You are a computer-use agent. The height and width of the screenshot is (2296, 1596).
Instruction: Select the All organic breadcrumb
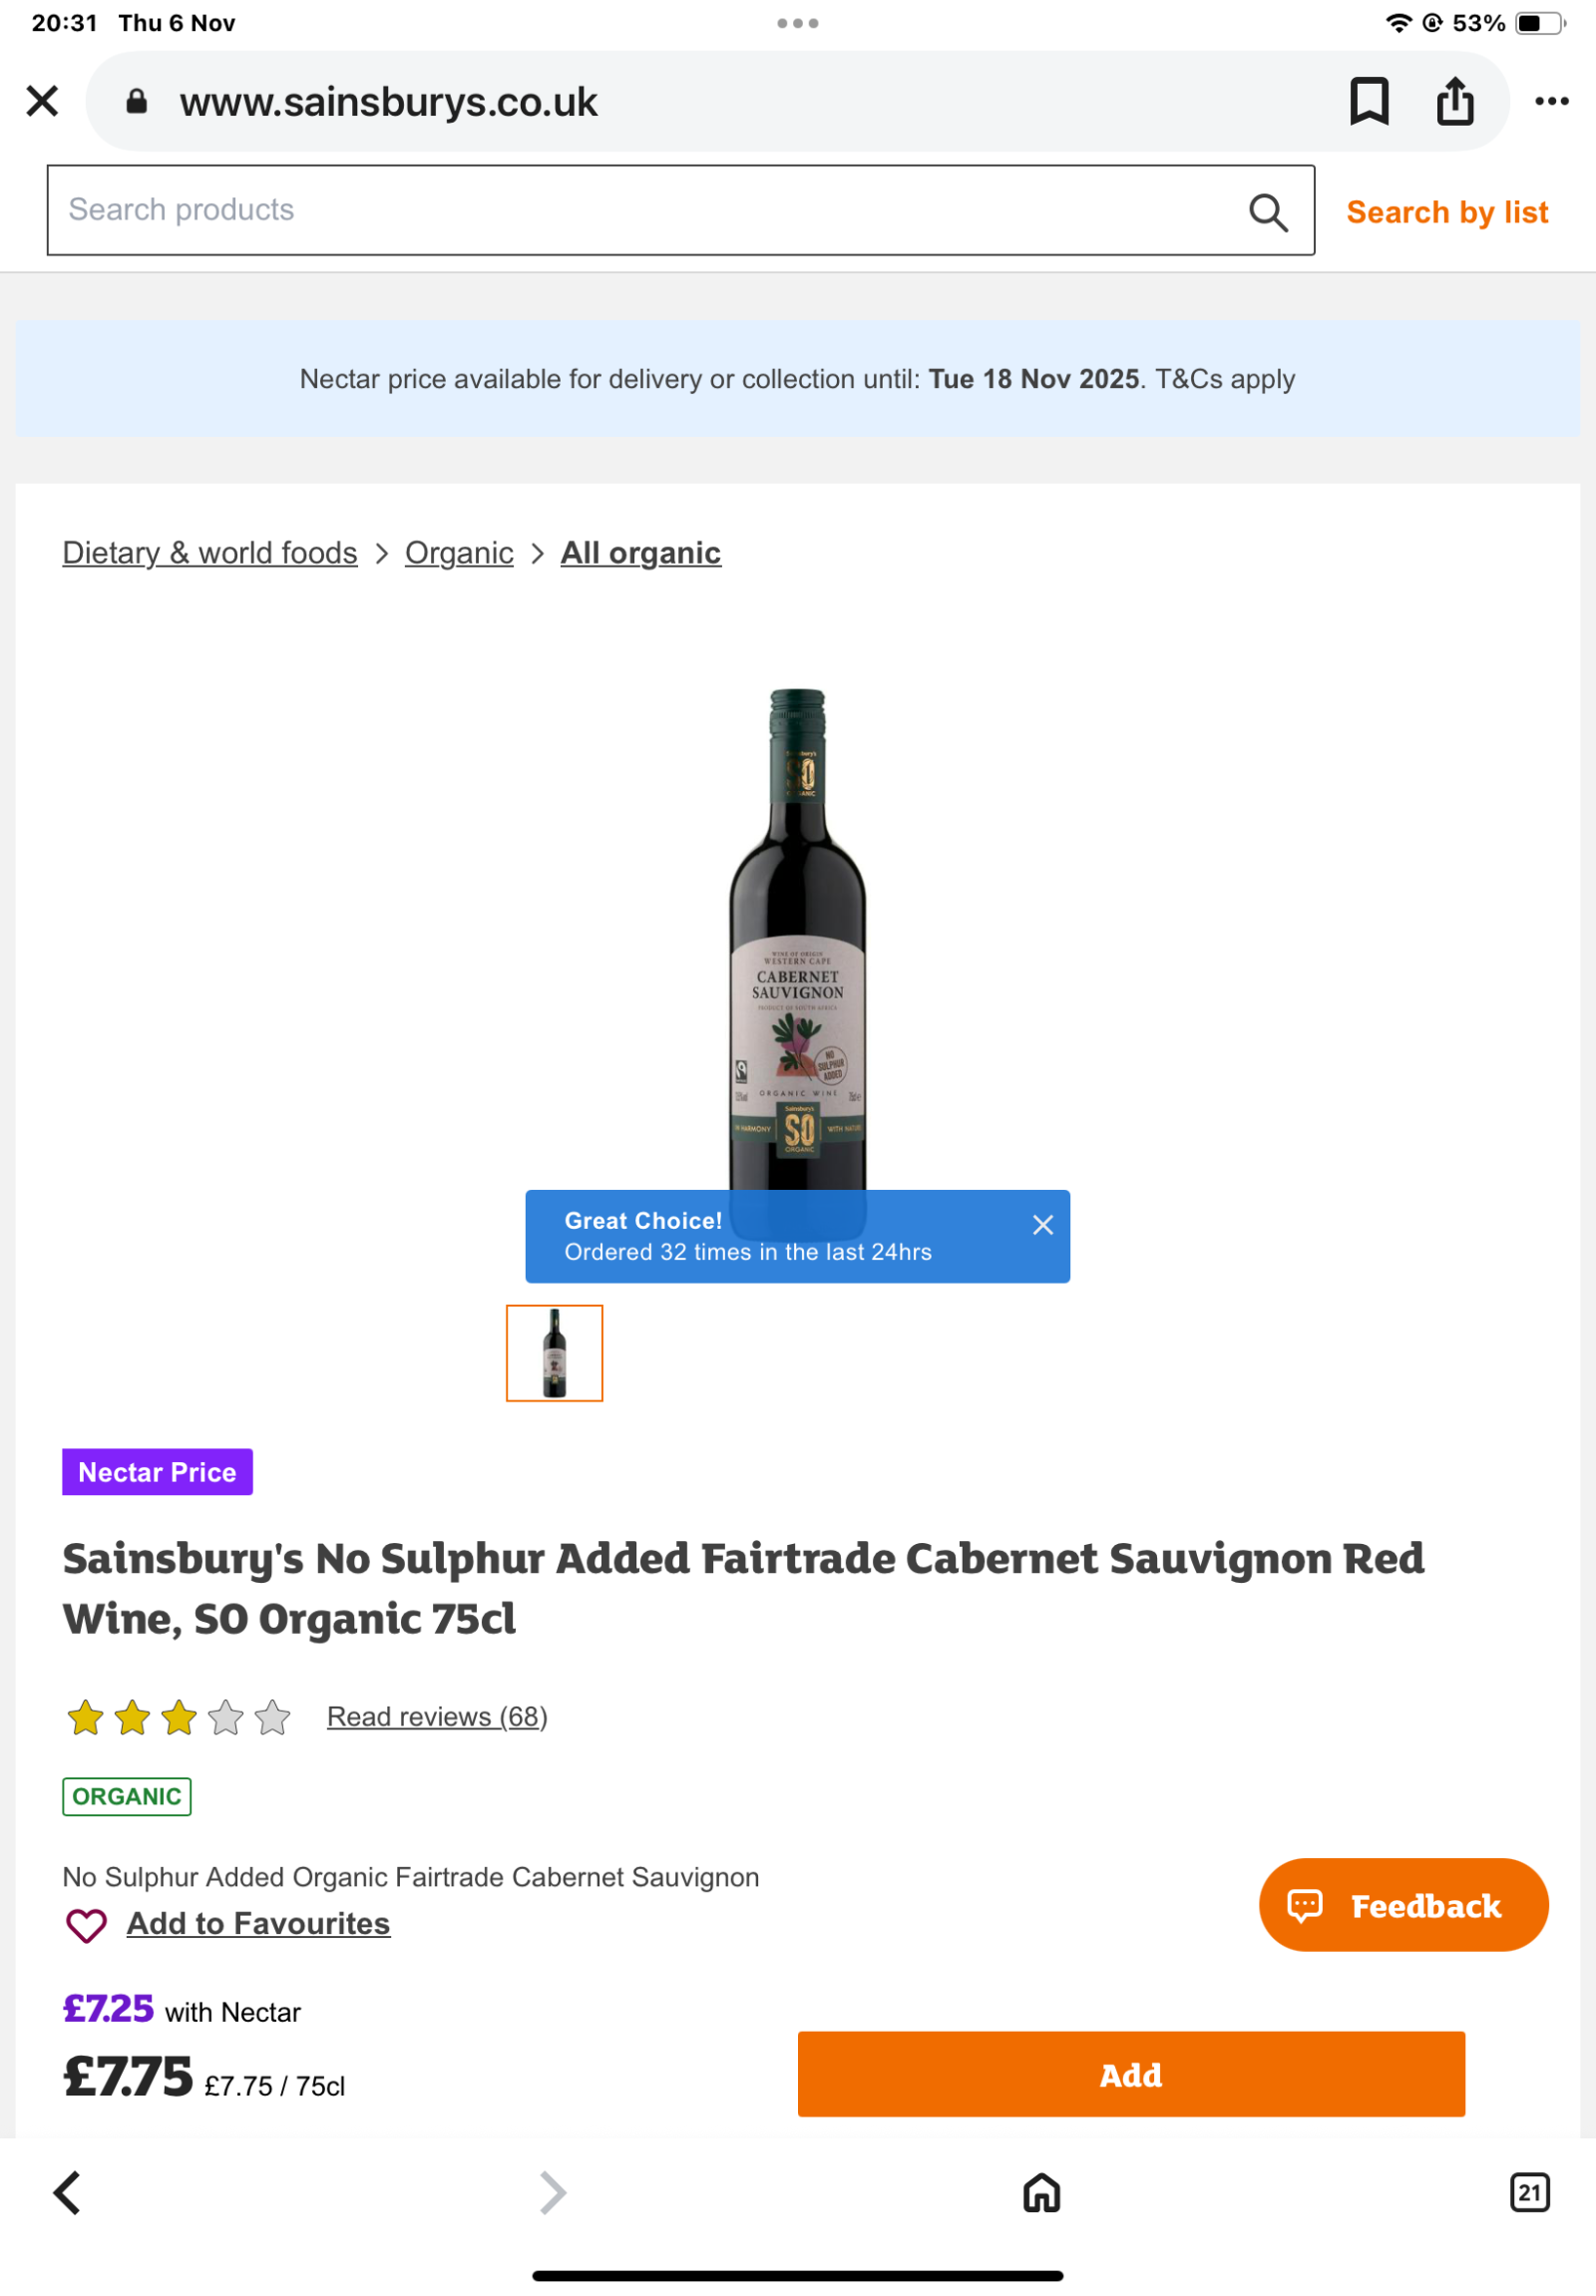click(640, 553)
